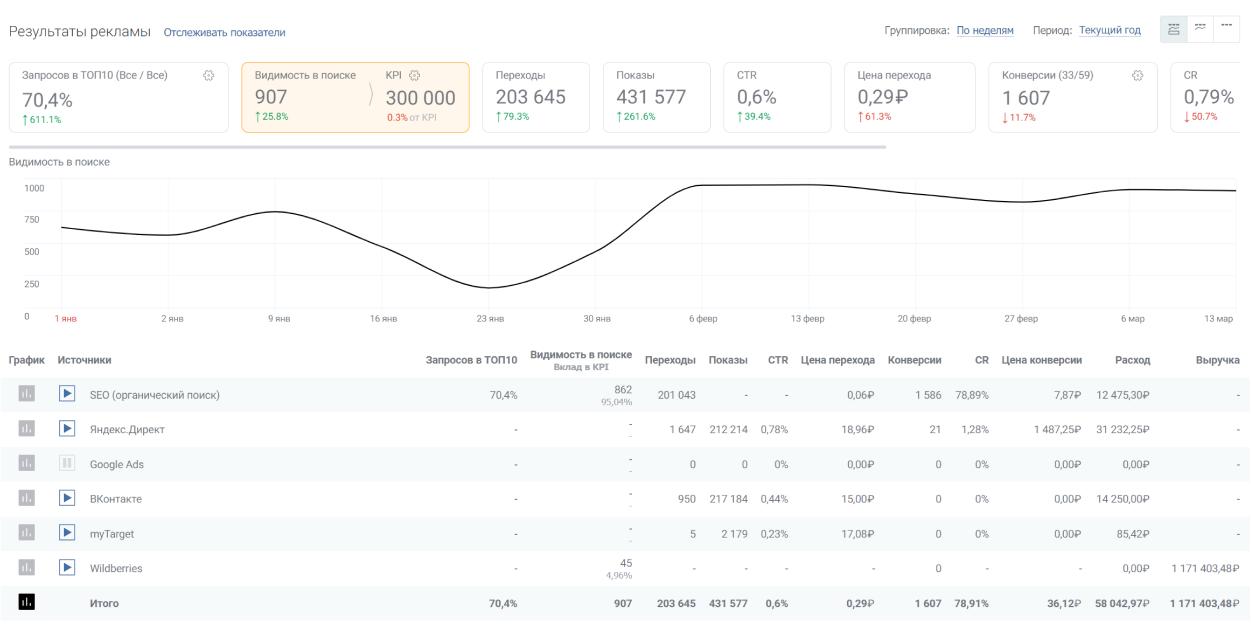Open settings gear on Запросов в ТОП10 card
The width and height of the screenshot is (1251, 624).
point(208,75)
